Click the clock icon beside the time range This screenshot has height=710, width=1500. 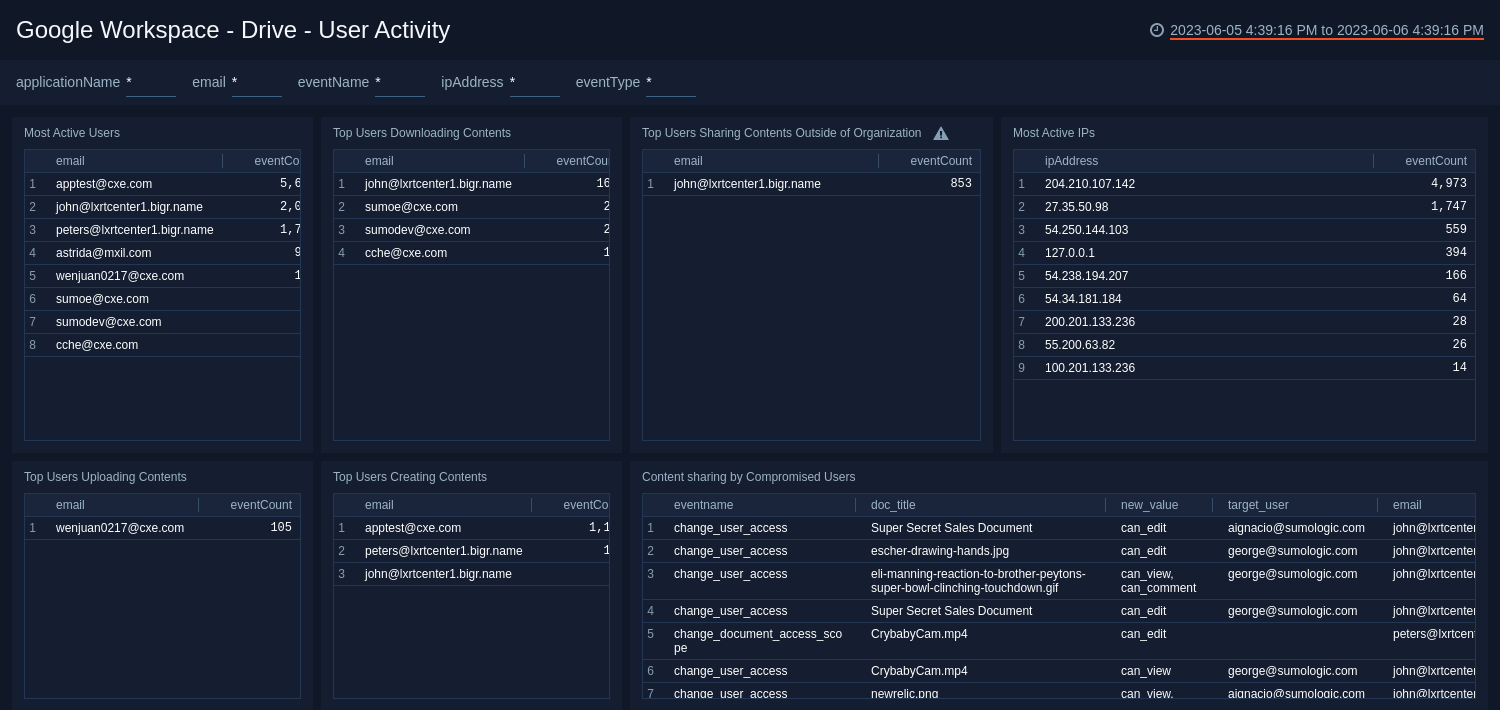pyautogui.click(x=1156, y=30)
